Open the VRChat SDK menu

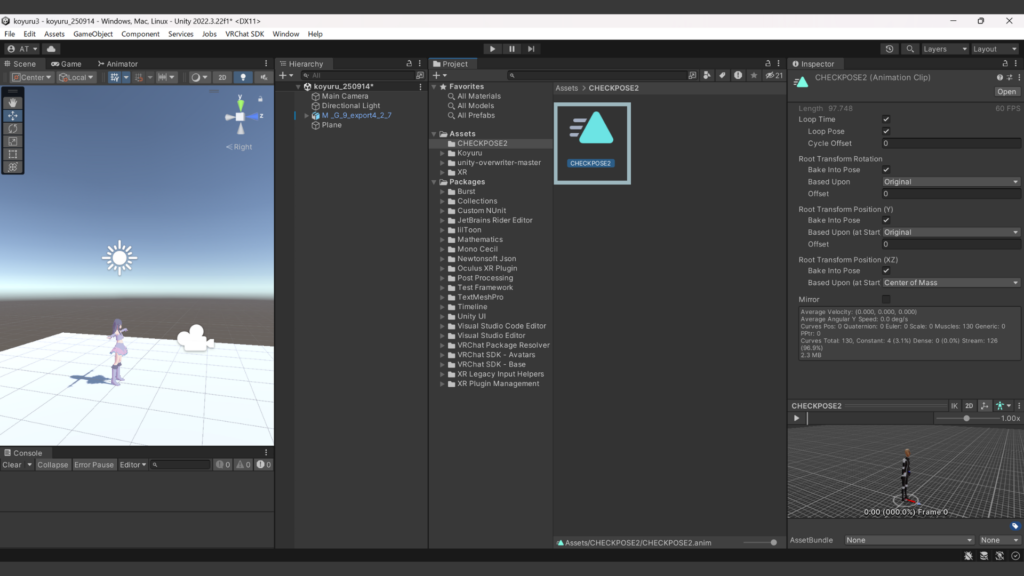pyautogui.click(x=244, y=34)
